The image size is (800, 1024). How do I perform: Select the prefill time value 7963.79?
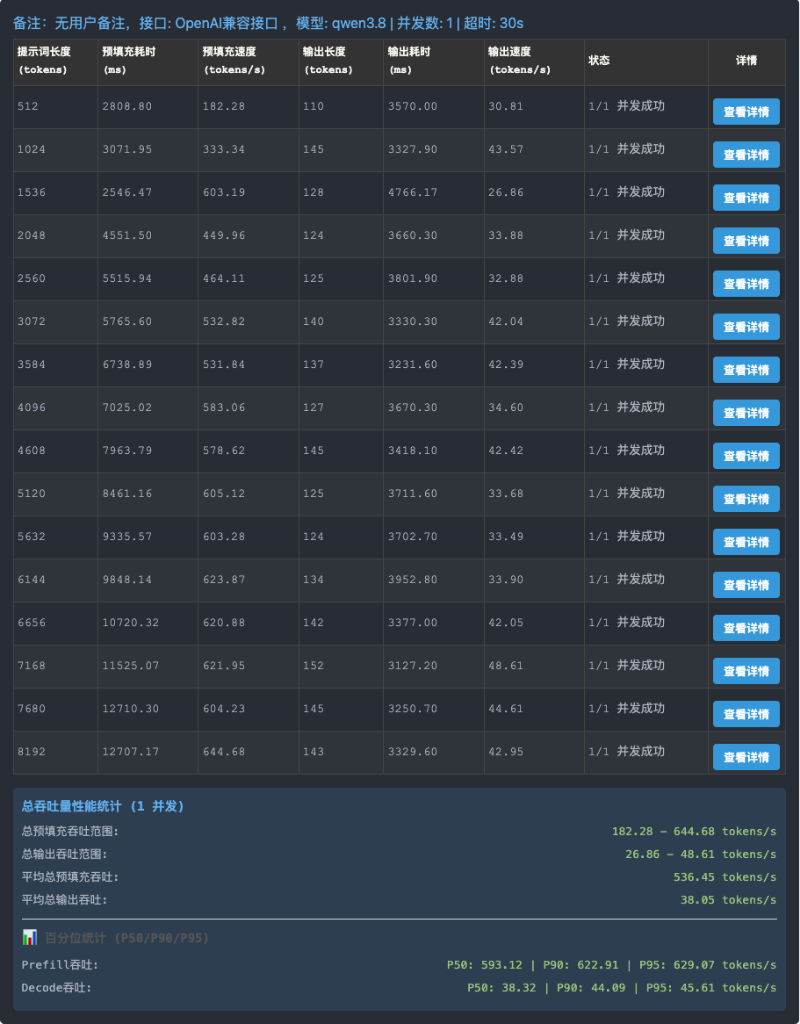(x=127, y=451)
